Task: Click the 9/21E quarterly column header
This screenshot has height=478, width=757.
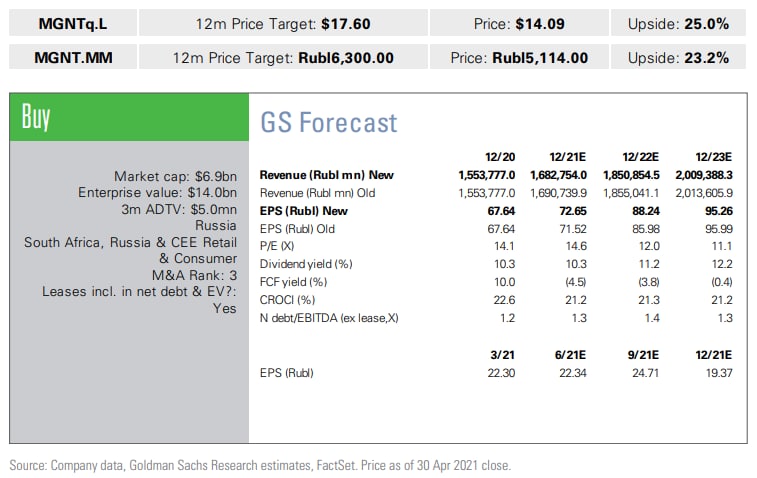Action: 645,355
